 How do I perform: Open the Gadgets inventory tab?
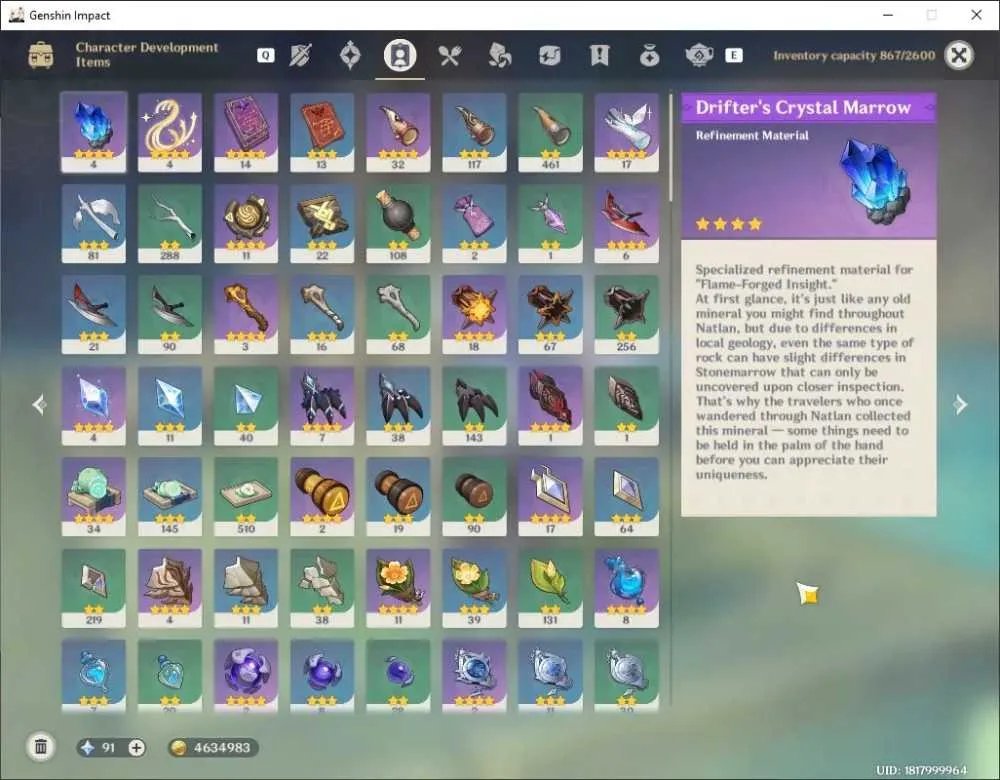point(549,56)
